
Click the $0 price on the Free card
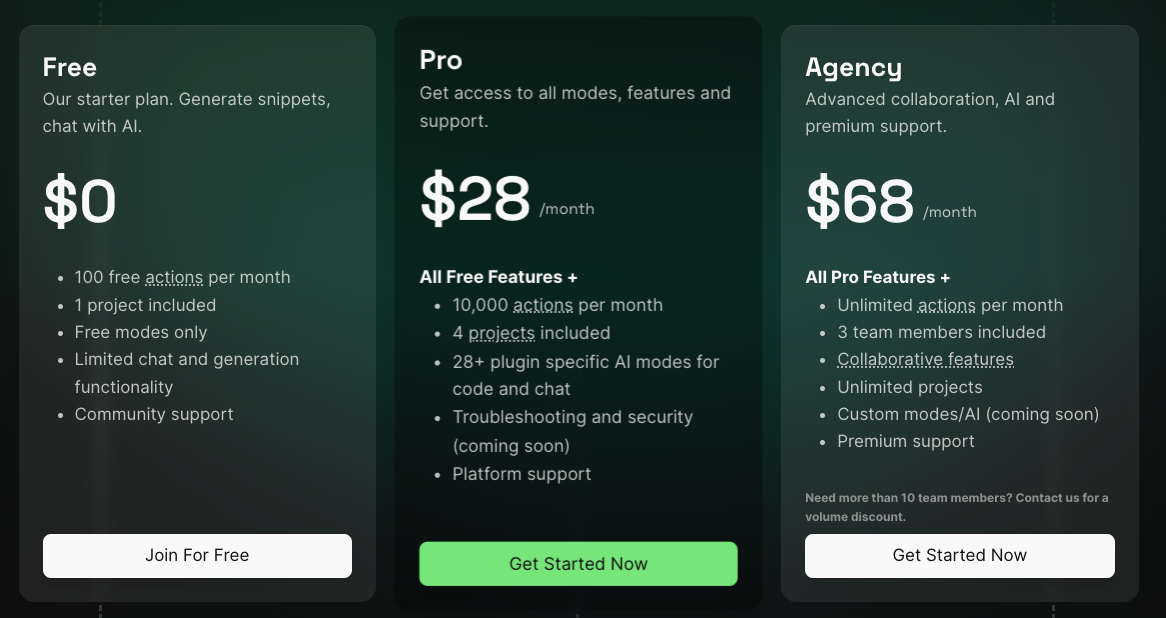tap(80, 202)
